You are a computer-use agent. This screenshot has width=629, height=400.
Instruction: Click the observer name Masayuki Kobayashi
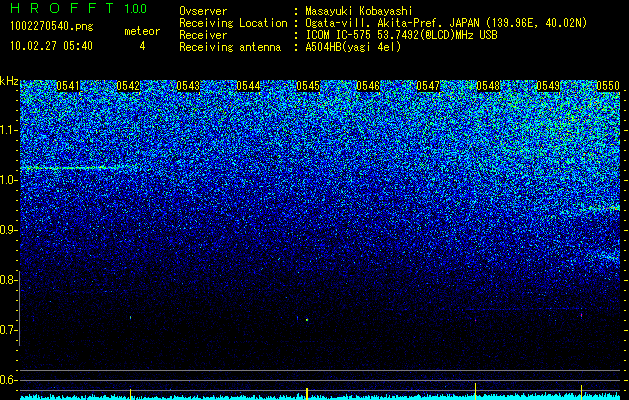(x=359, y=11)
